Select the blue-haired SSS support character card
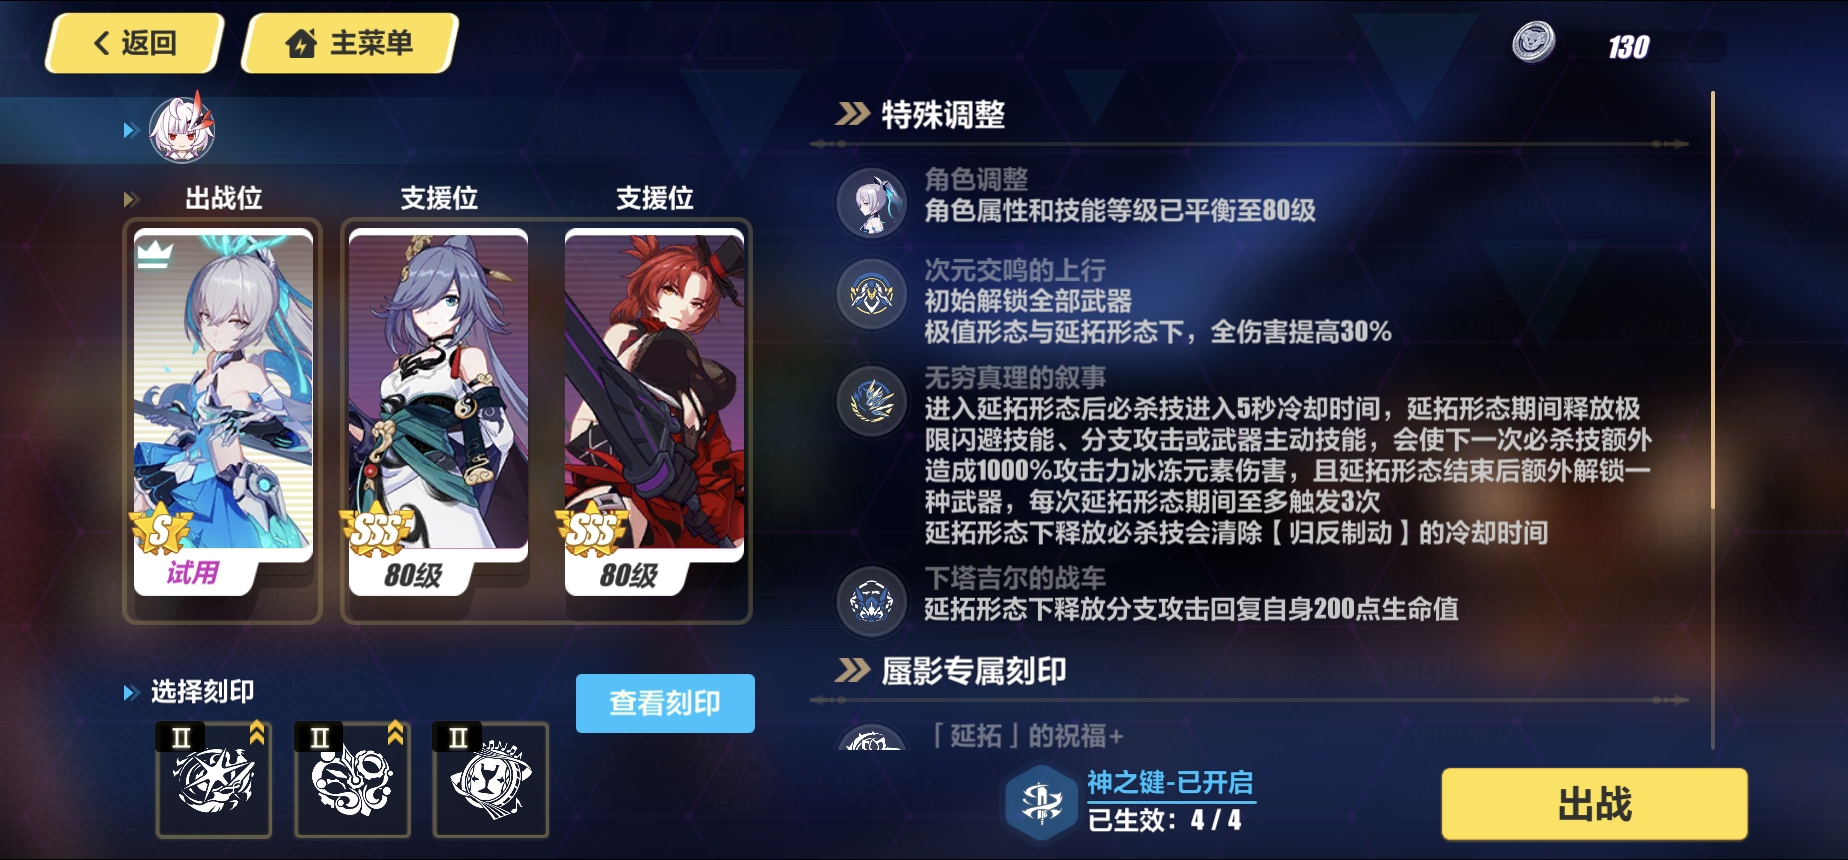The width and height of the screenshot is (1848, 860). coord(438,412)
